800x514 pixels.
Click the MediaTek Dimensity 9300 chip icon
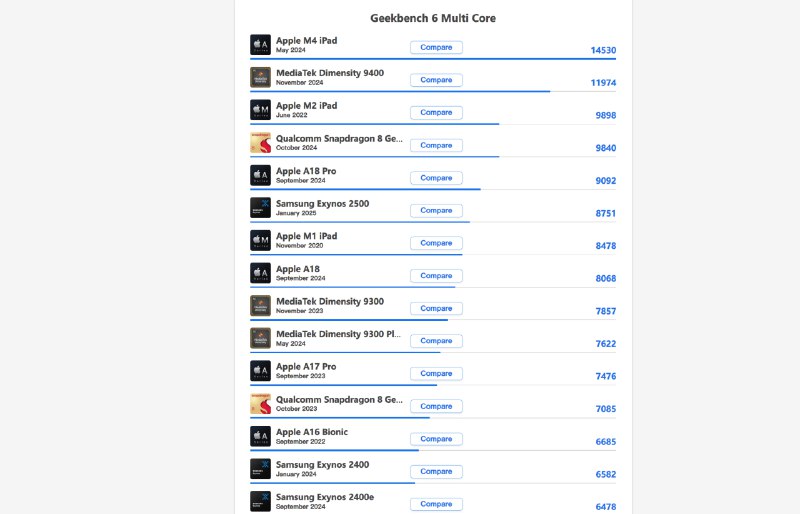(x=260, y=306)
